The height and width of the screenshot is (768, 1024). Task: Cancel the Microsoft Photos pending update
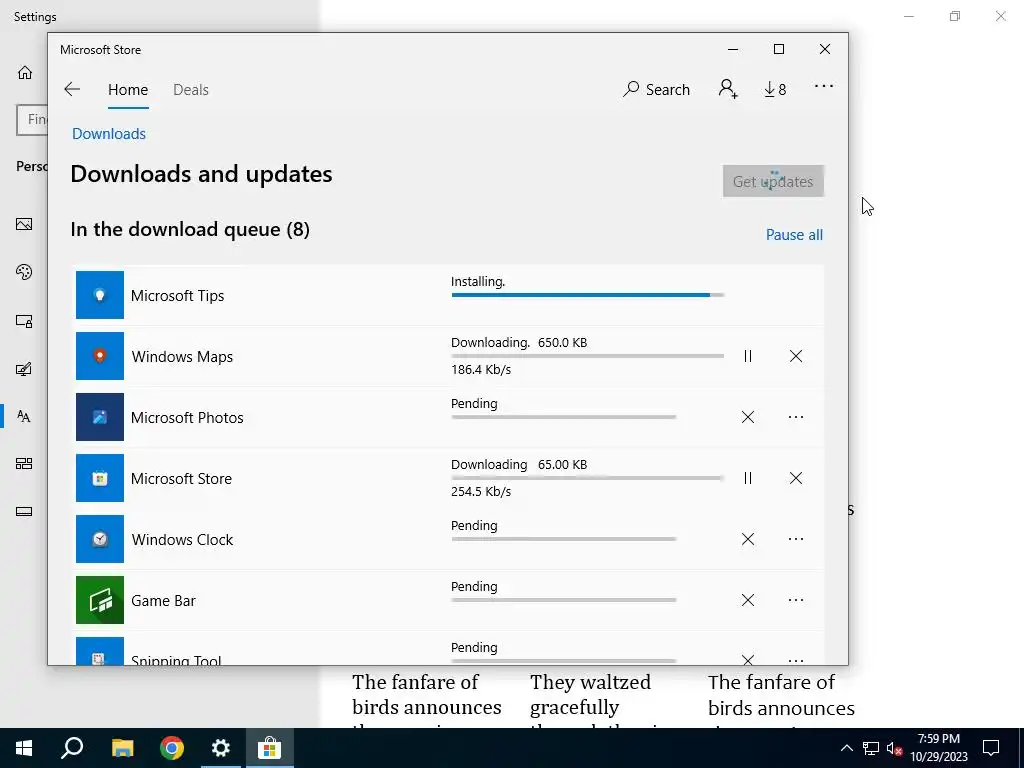tap(748, 417)
